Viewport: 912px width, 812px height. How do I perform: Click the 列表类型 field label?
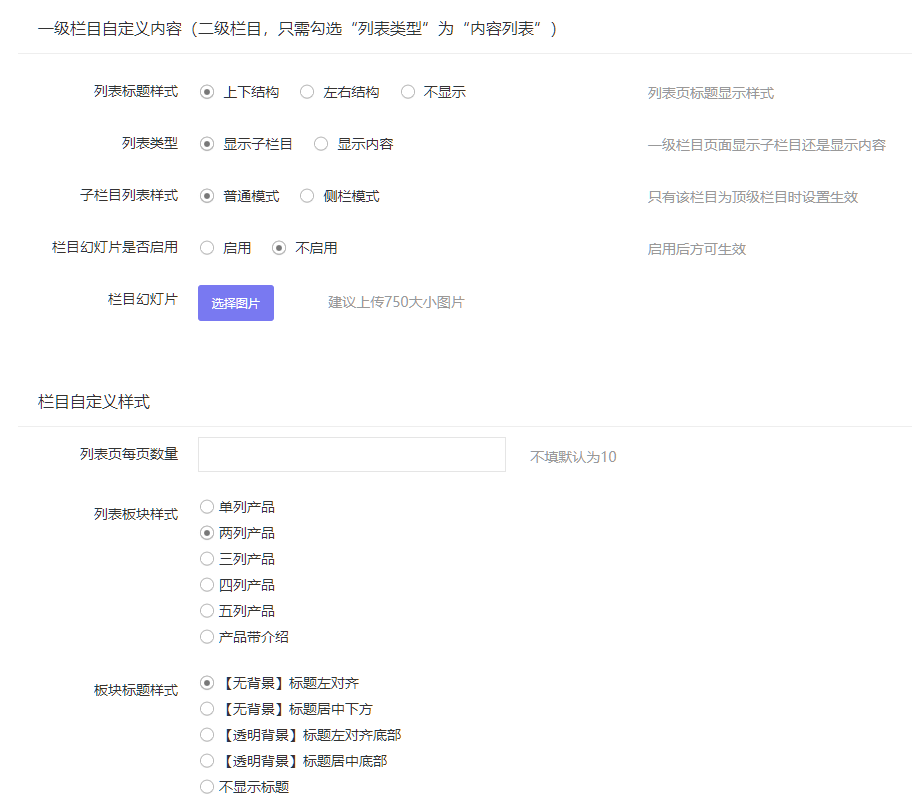pos(150,143)
